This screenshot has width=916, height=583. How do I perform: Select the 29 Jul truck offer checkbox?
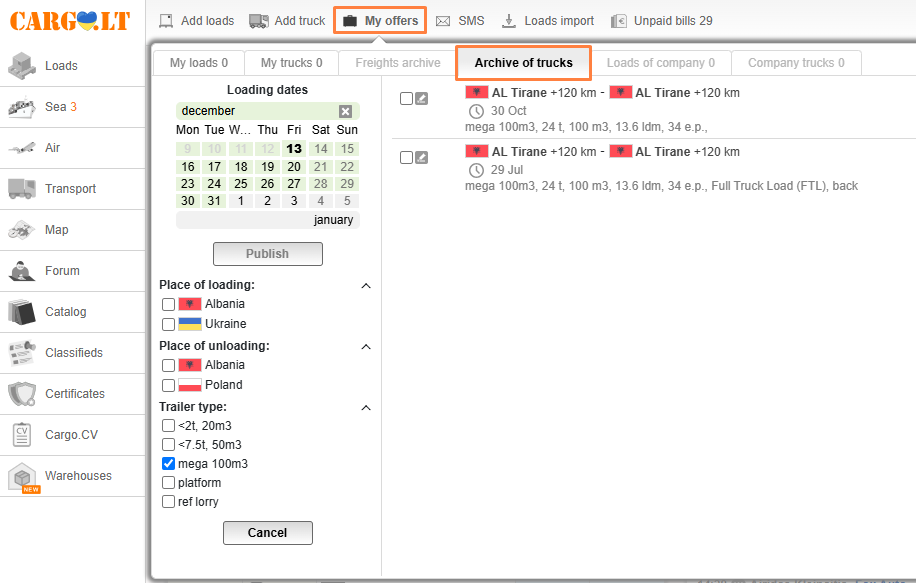(x=406, y=157)
